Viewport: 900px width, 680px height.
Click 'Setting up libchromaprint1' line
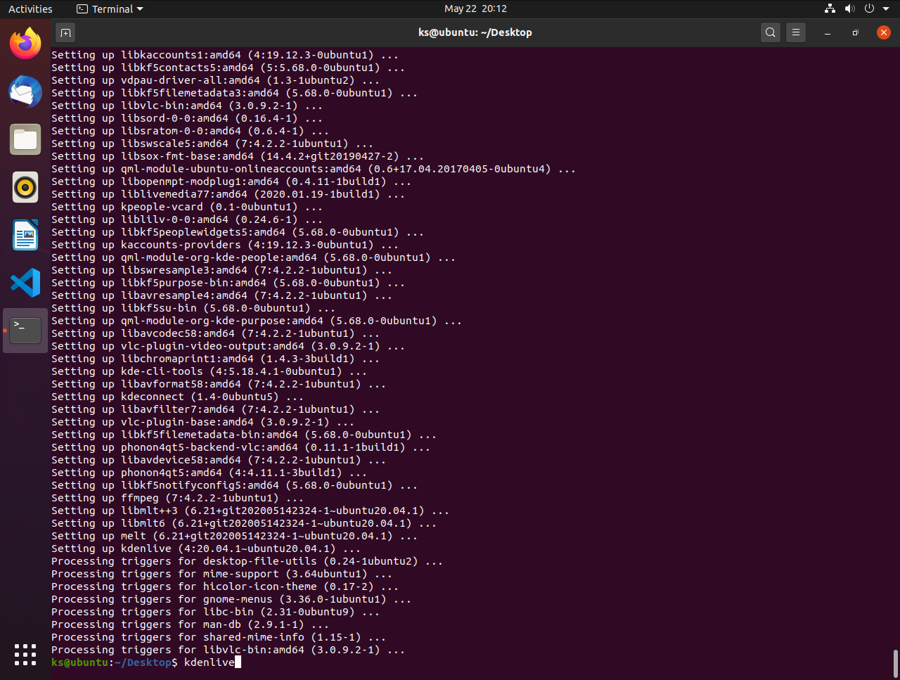pos(215,359)
